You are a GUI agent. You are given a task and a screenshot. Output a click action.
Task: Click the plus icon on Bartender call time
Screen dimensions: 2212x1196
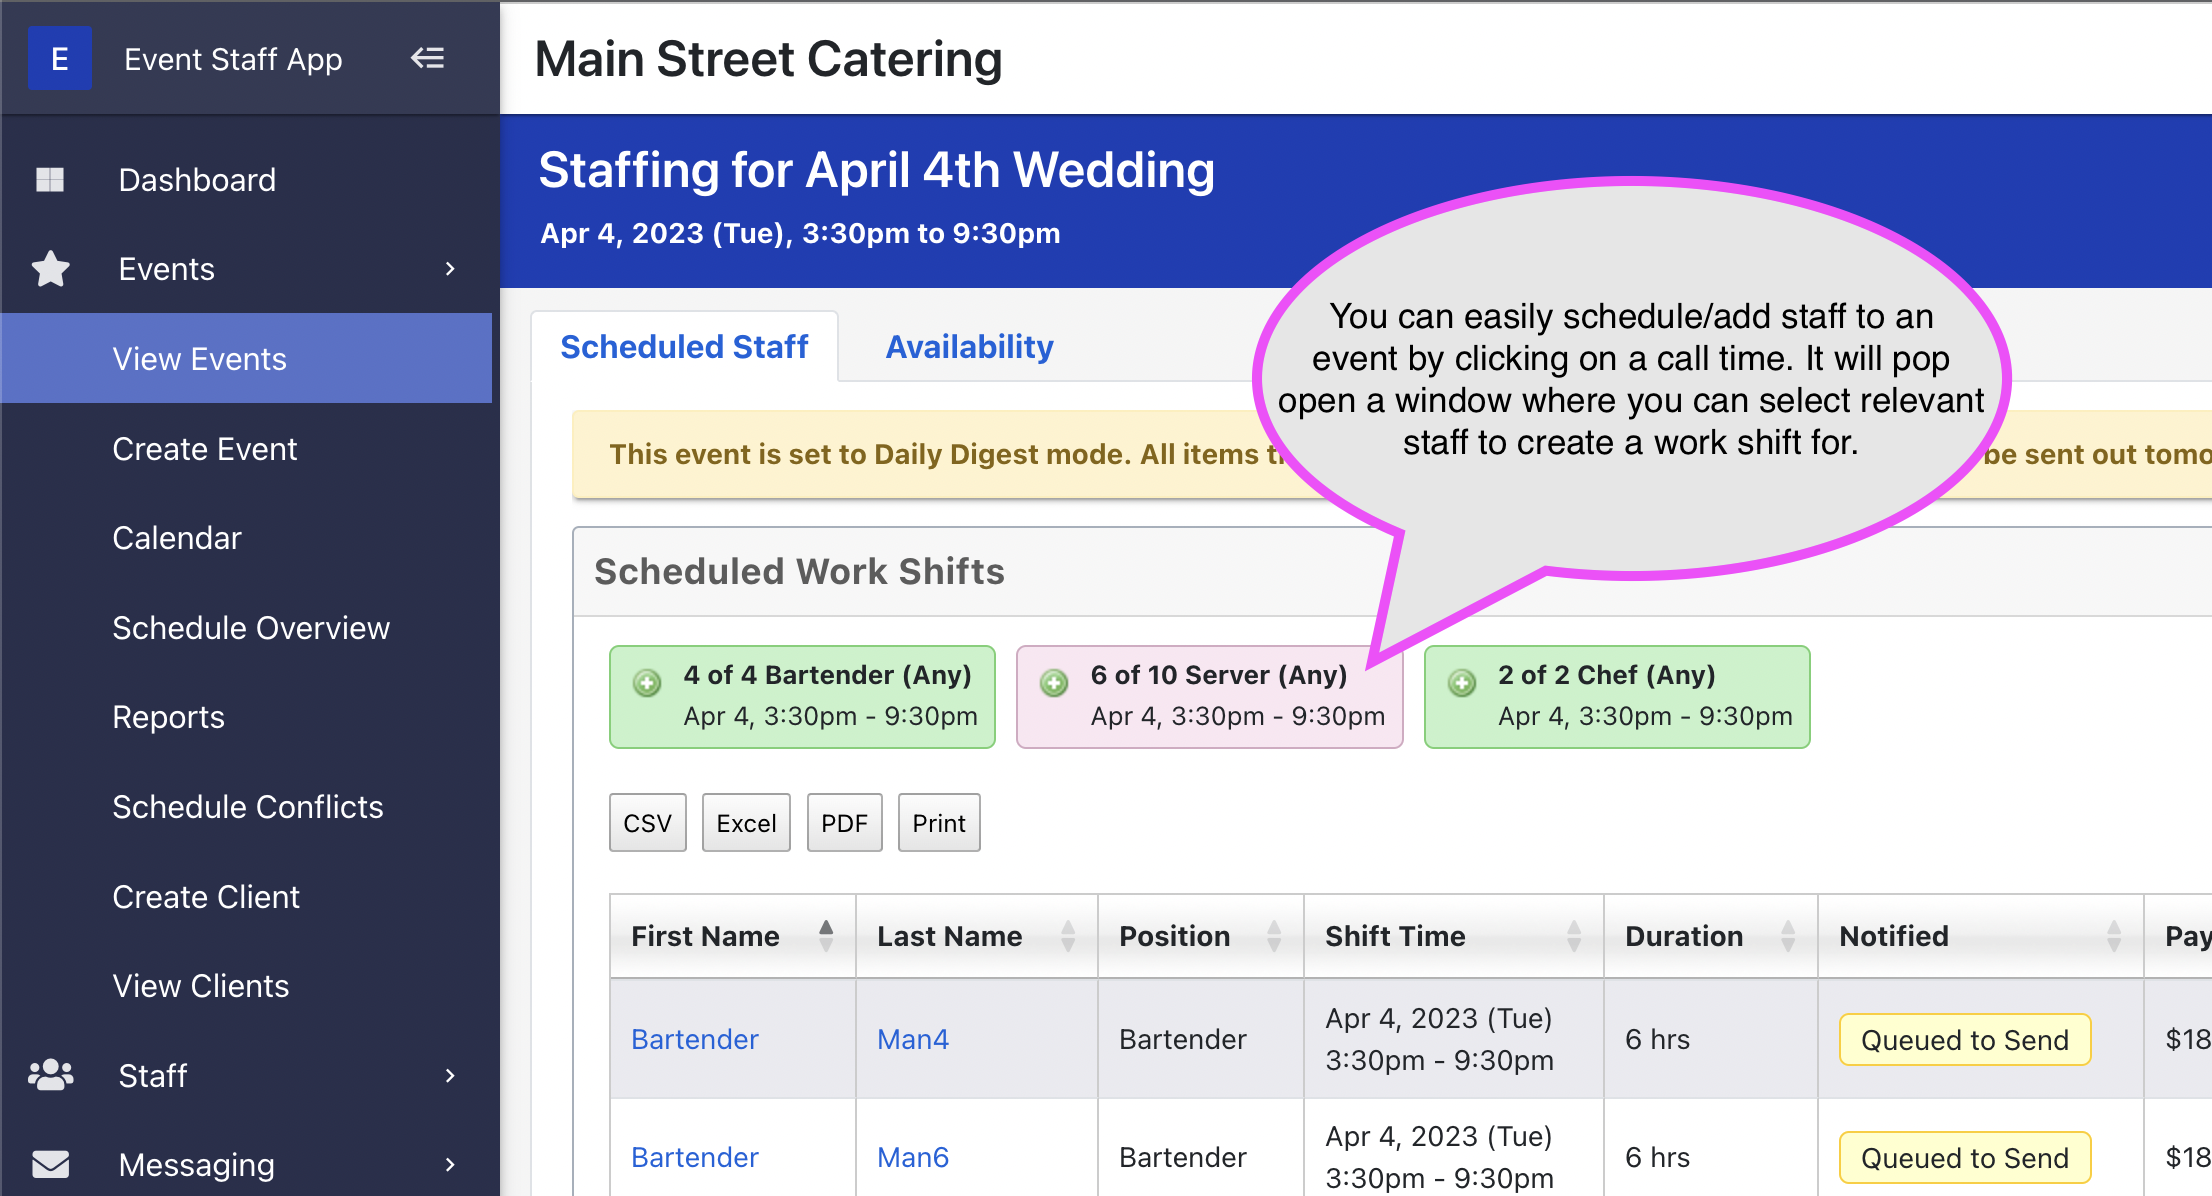[x=647, y=683]
